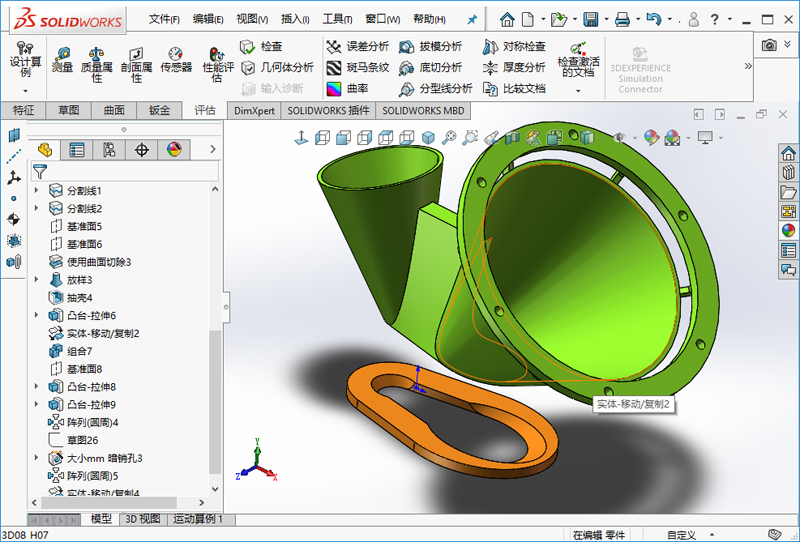Pin the menu bar with pushpin
The height and width of the screenshot is (542, 800).
[471, 19]
